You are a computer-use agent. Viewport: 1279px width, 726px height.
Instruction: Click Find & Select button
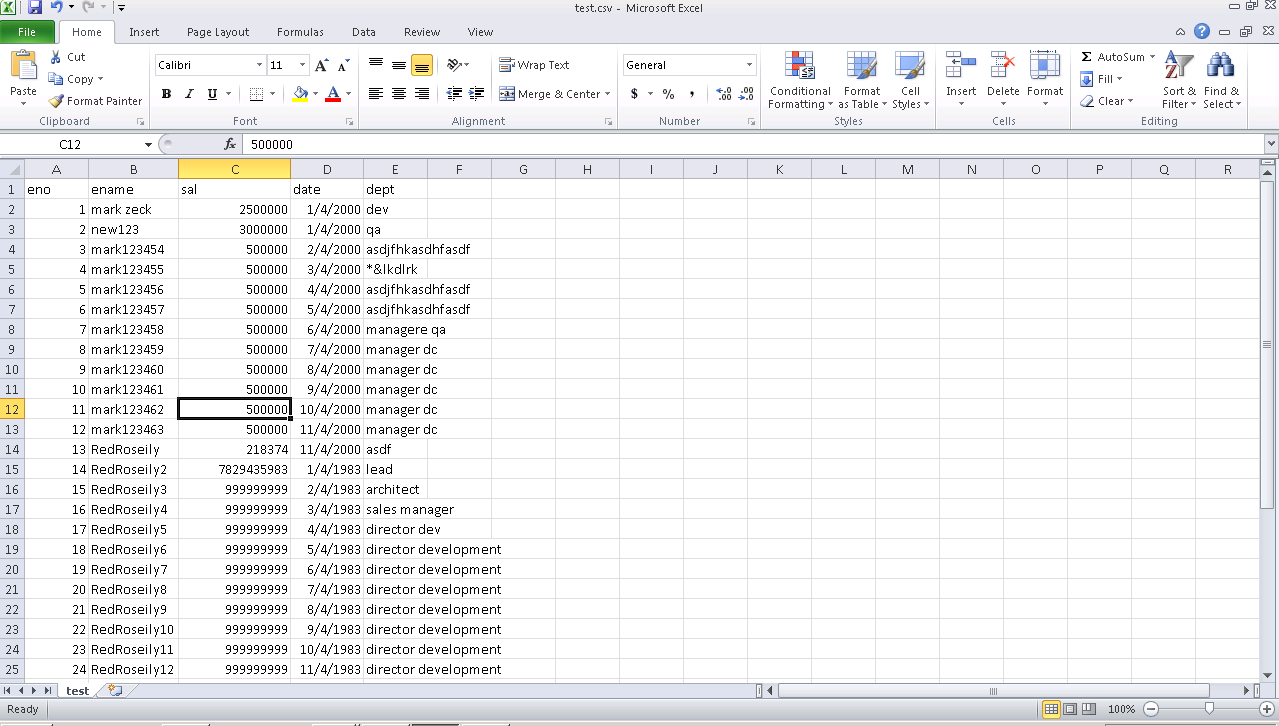(1222, 80)
